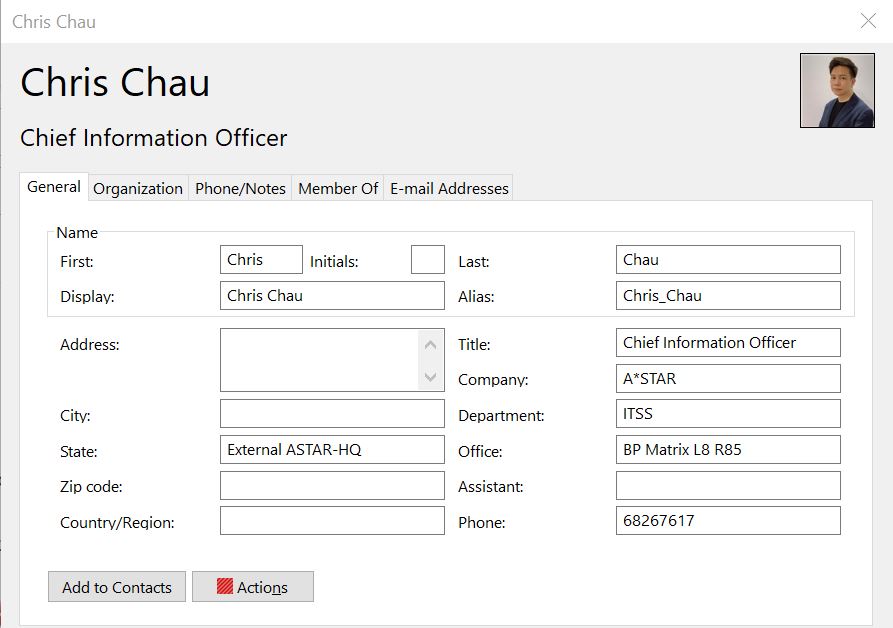893x628 pixels.
Task: Show the Member Of tab
Action: point(338,188)
